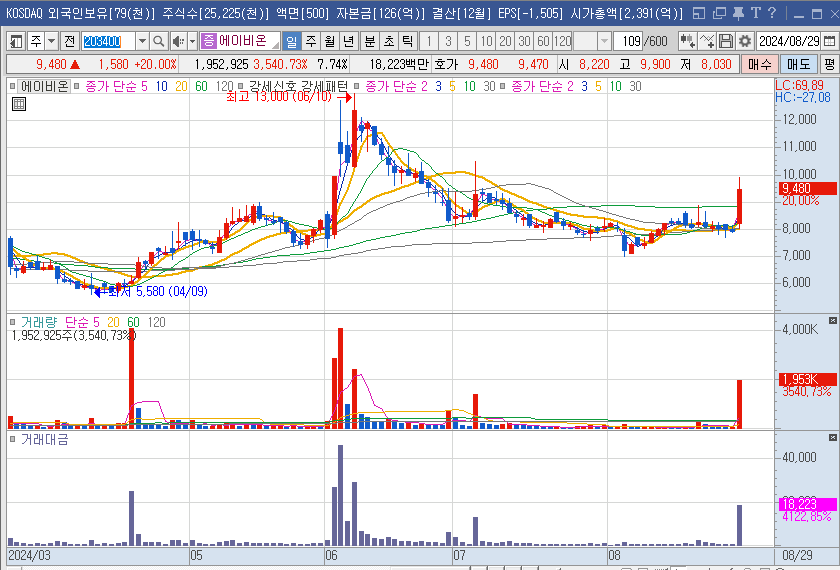
Task: Open the 주 type dropdown arrow
Action: tap(51, 41)
